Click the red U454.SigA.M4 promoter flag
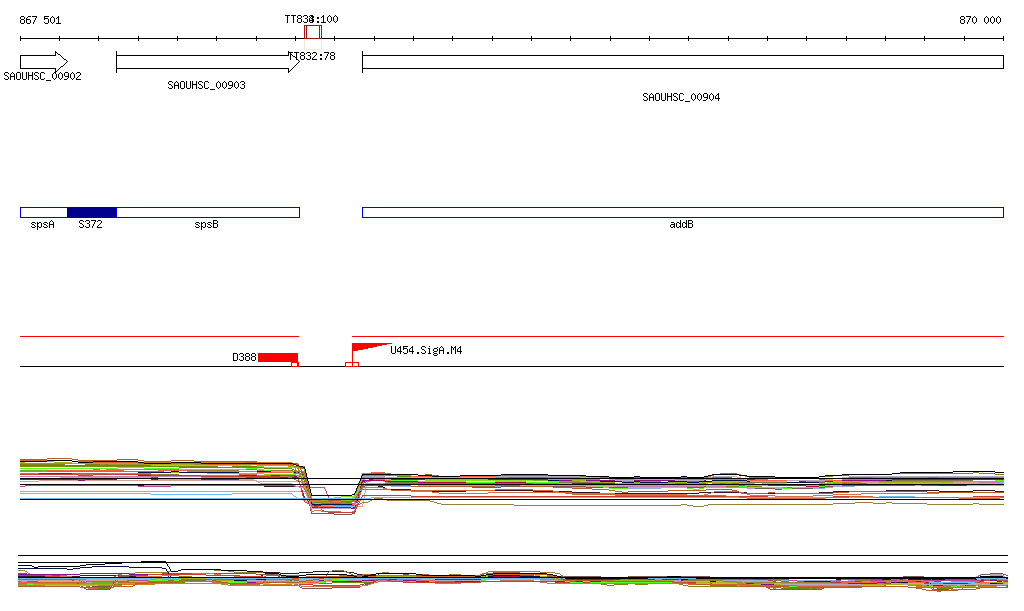This screenshot has width=1024, height=611. point(367,348)
